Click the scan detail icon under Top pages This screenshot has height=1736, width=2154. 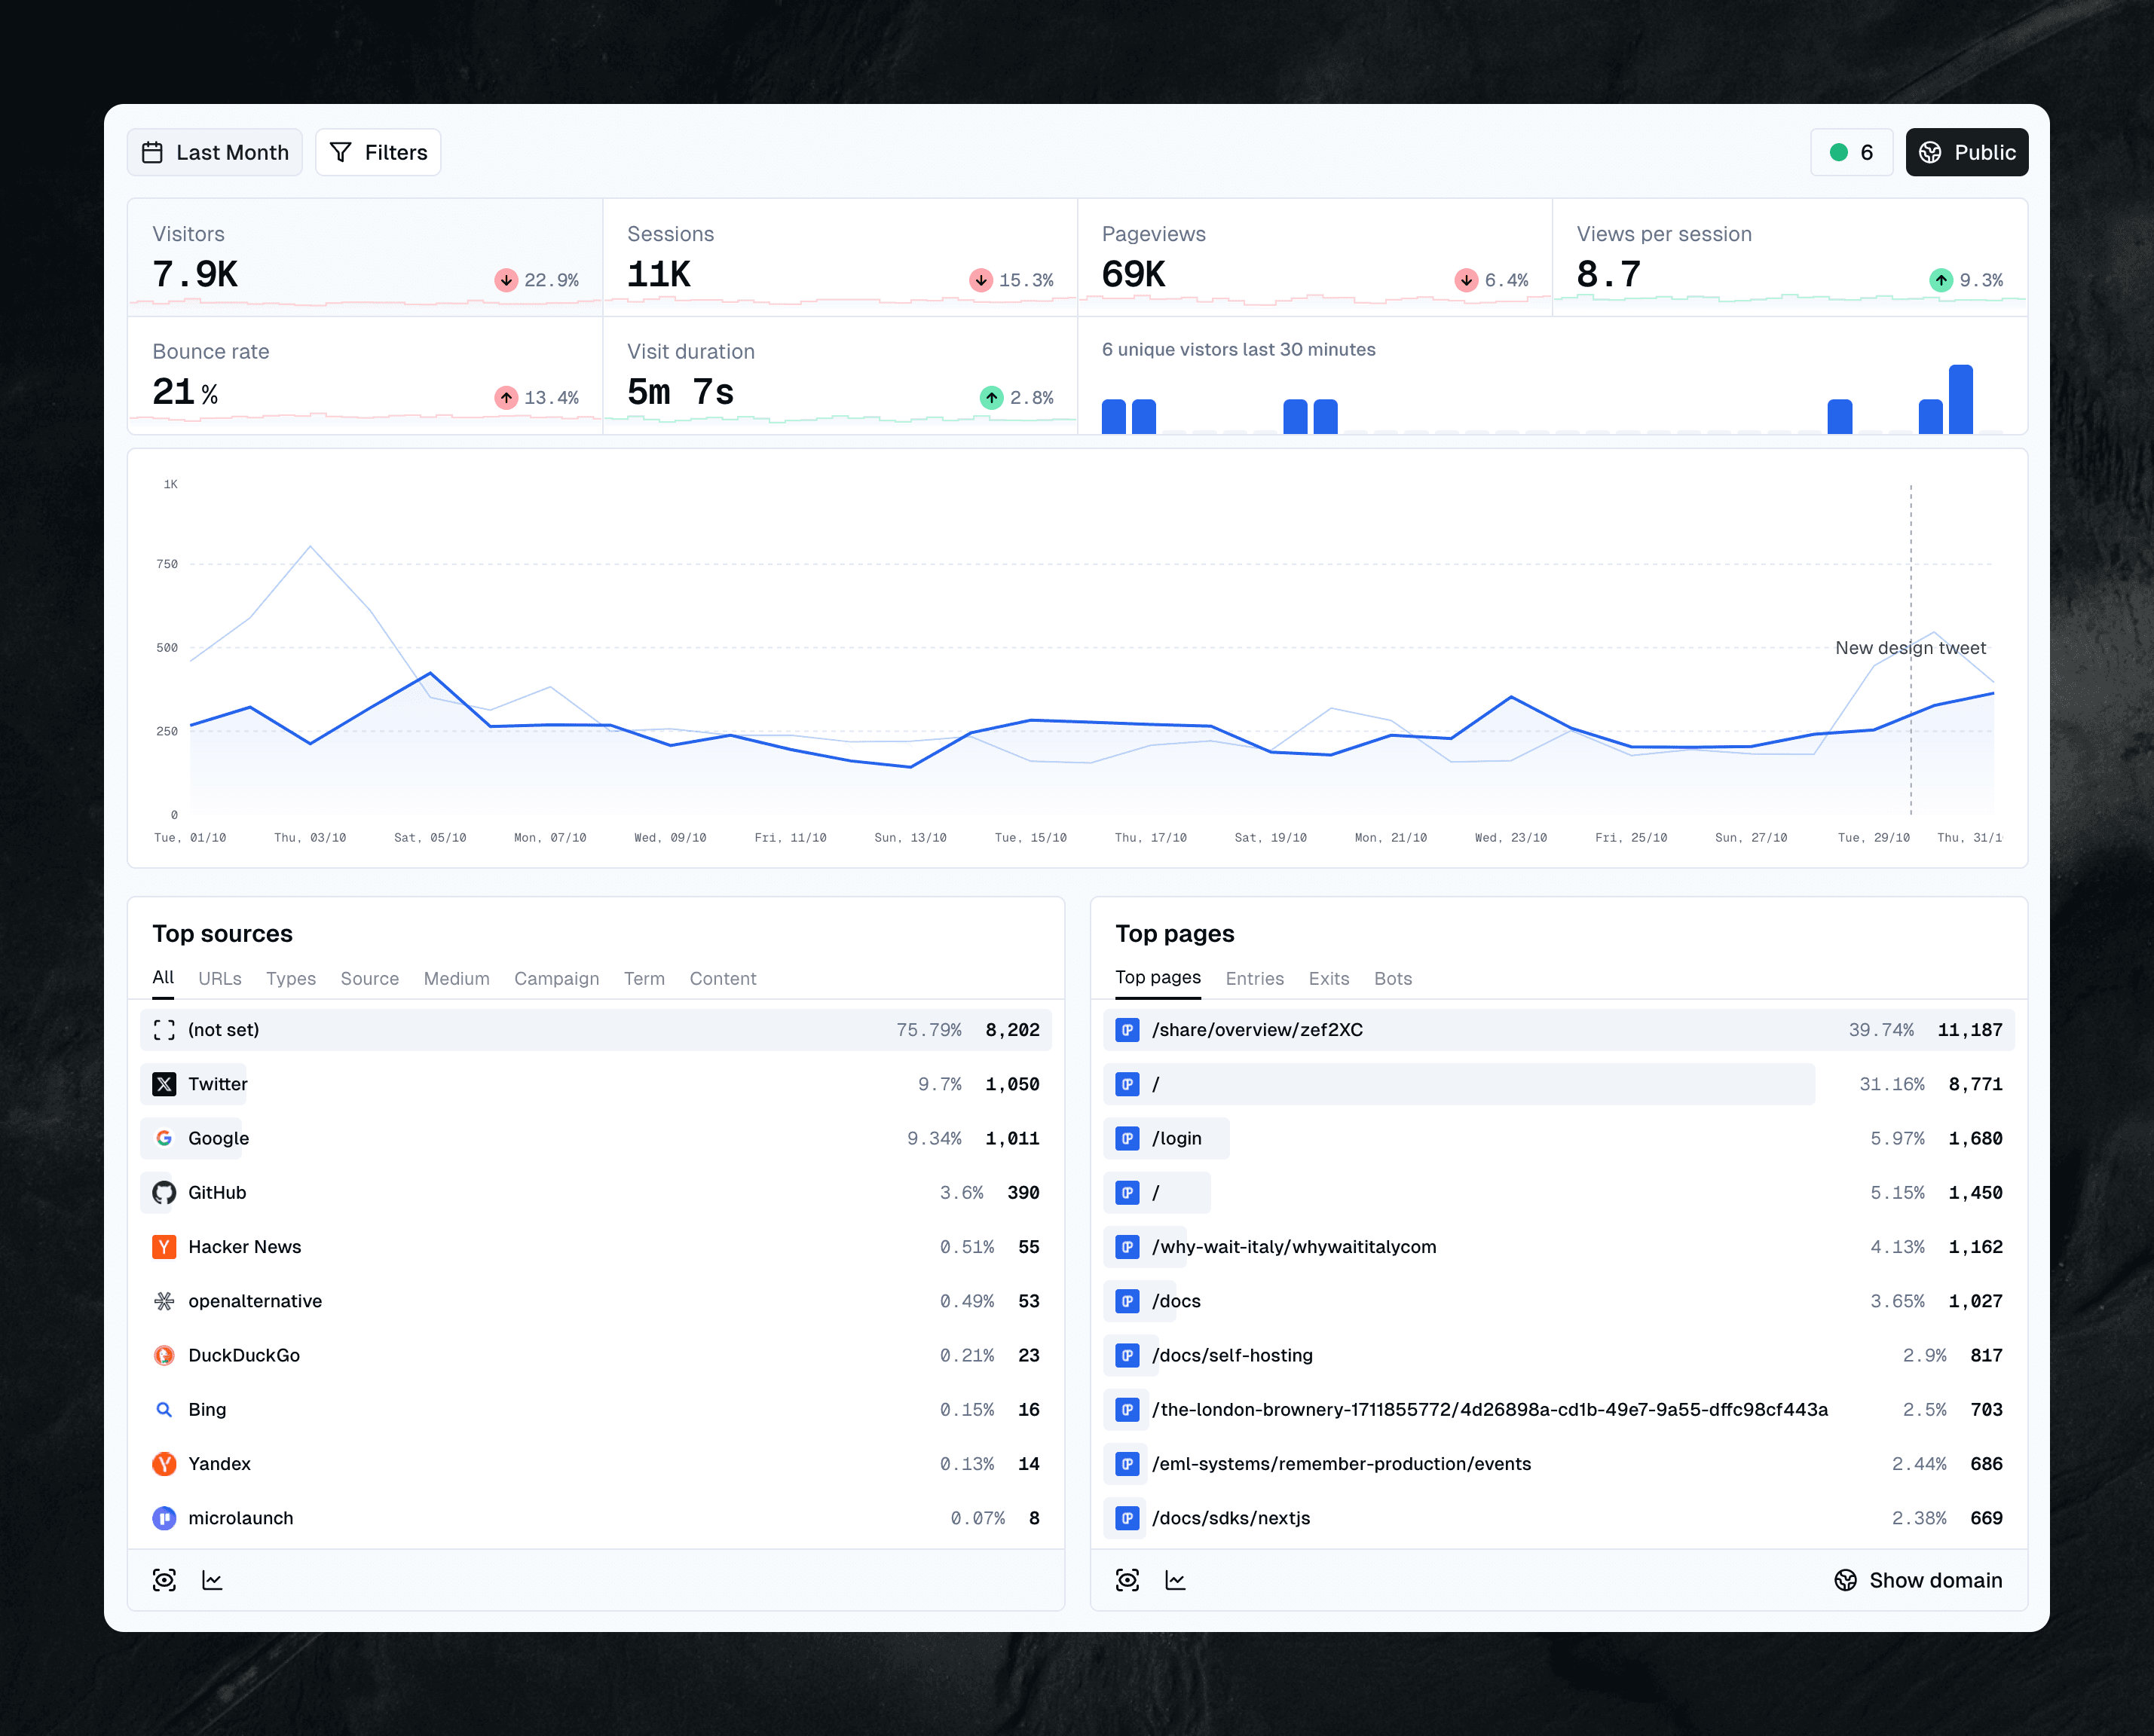[x=1127, y=1580]
